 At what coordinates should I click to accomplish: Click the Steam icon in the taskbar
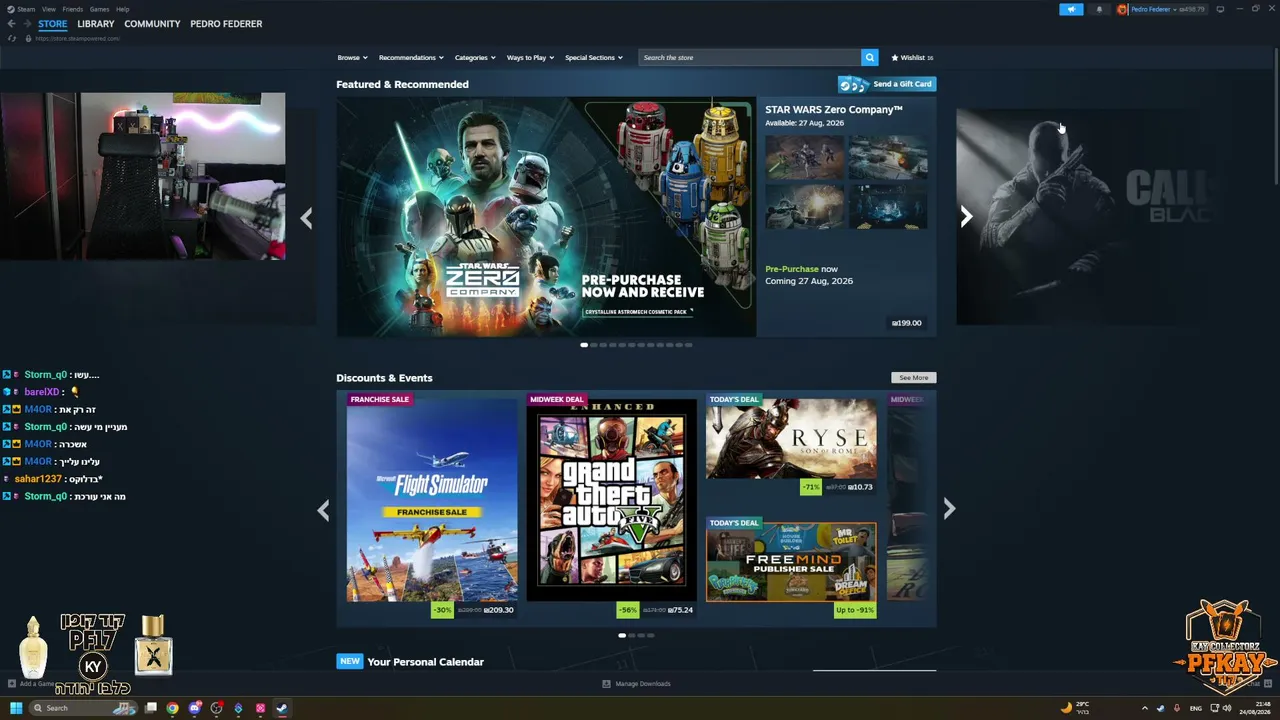coord(282,708)
